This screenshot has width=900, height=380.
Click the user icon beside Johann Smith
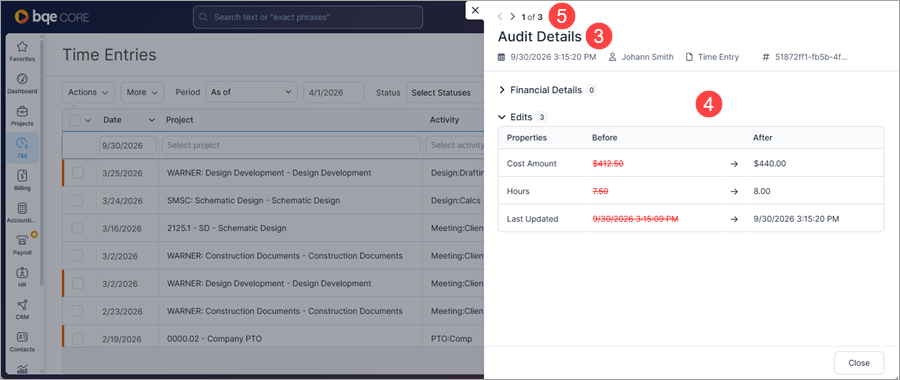(x=612, y=57)
